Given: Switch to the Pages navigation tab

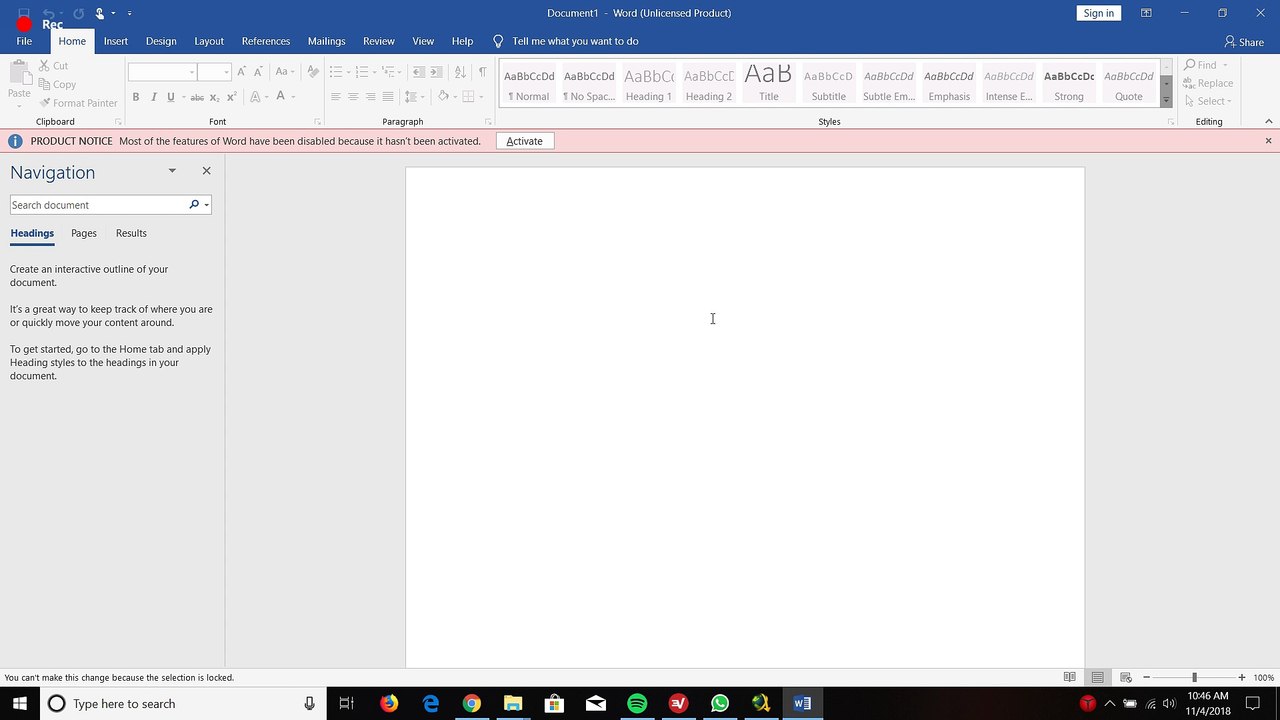Looking at the screenshot, I should click(x=84, y=233).
